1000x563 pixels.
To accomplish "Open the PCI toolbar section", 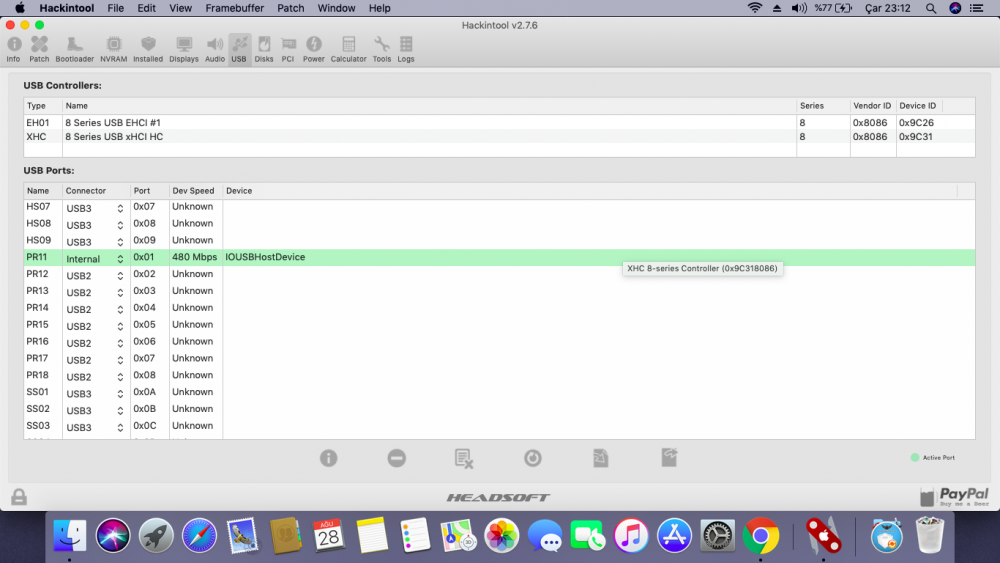I will (288, 48).
